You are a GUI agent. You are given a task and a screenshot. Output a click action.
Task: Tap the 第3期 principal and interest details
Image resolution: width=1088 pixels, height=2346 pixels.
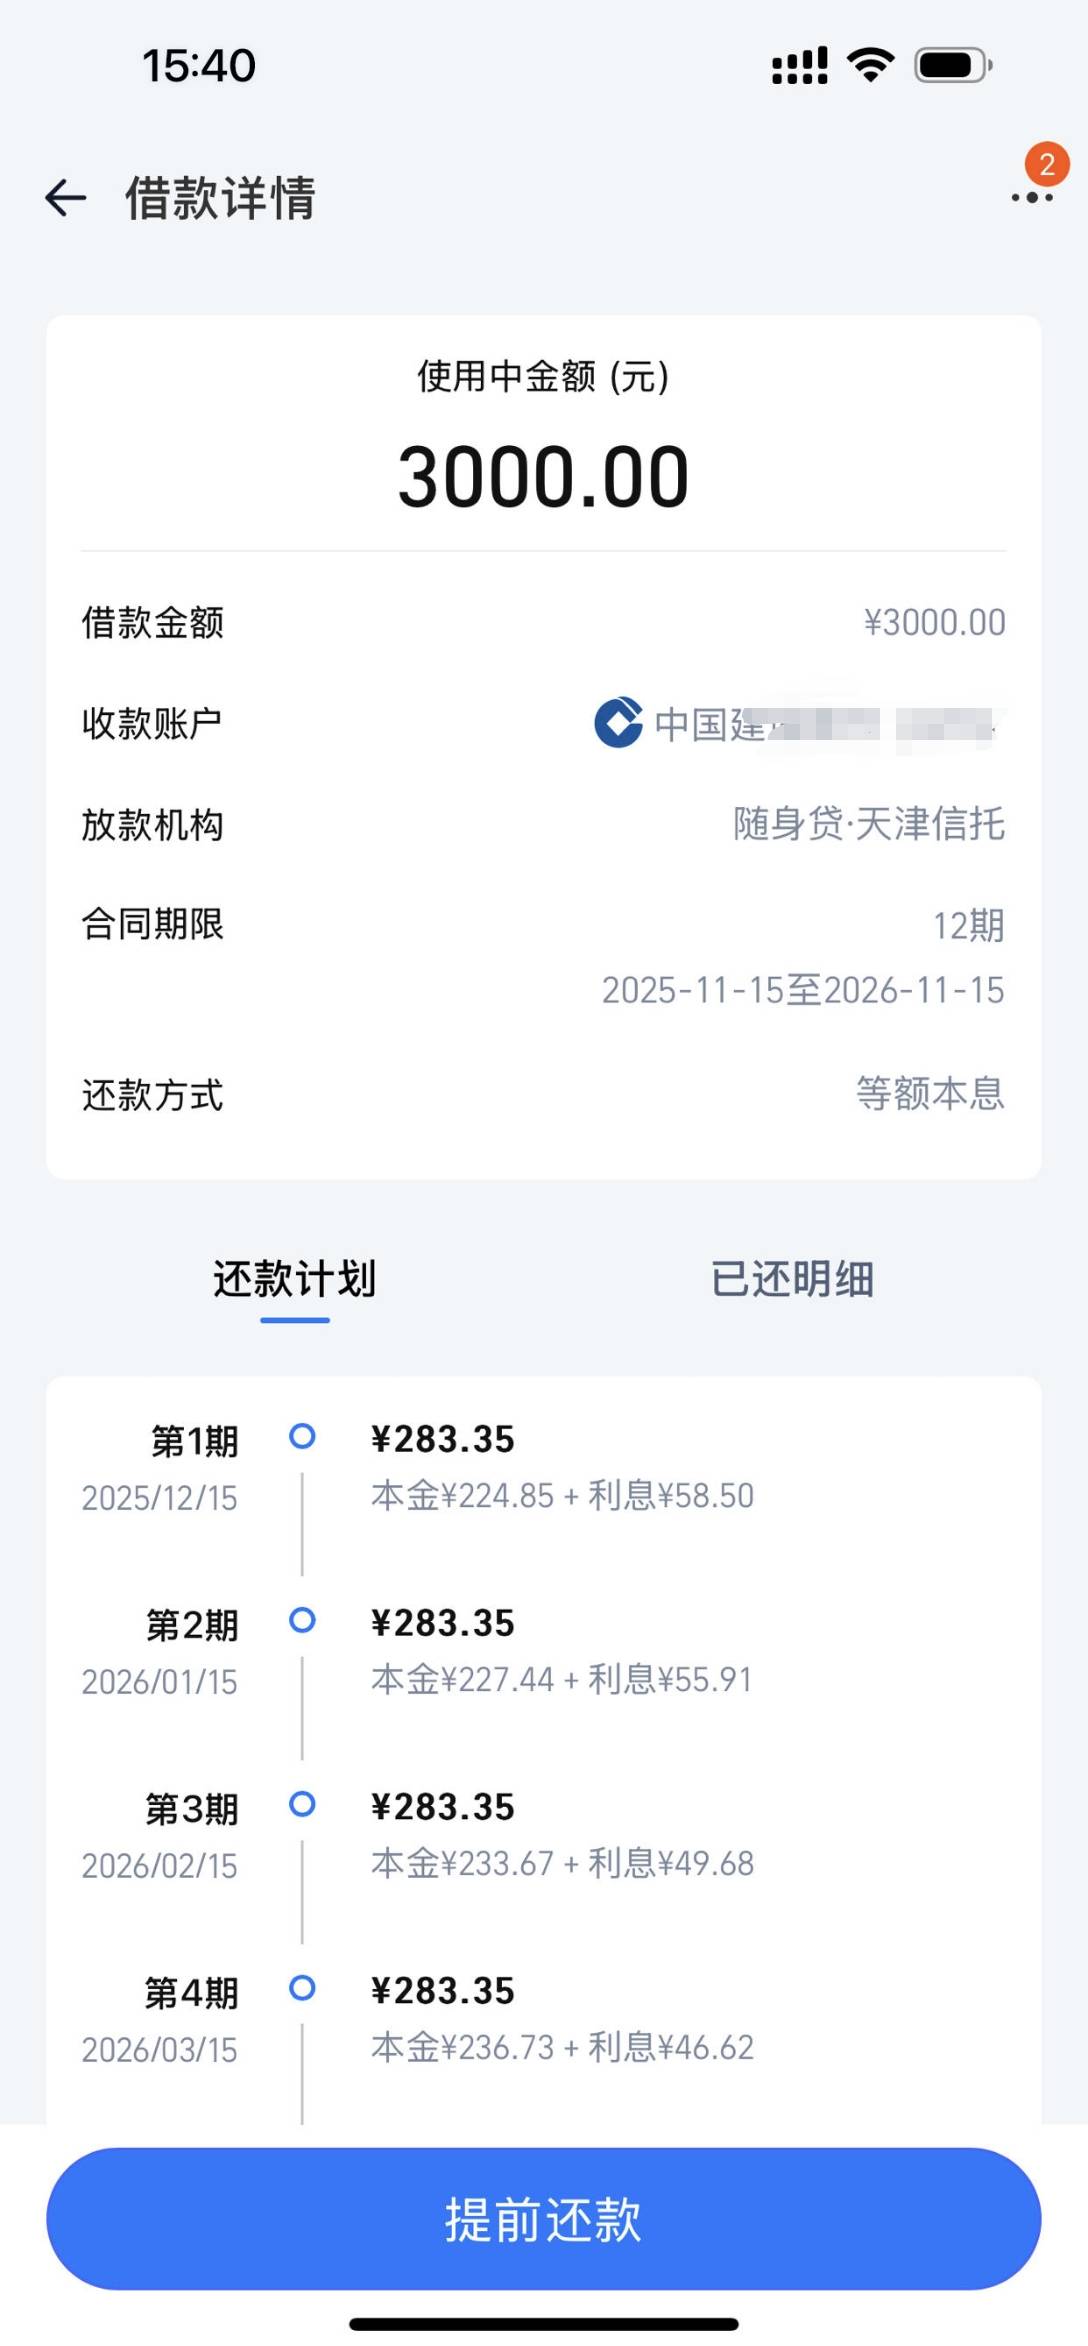562,1863
